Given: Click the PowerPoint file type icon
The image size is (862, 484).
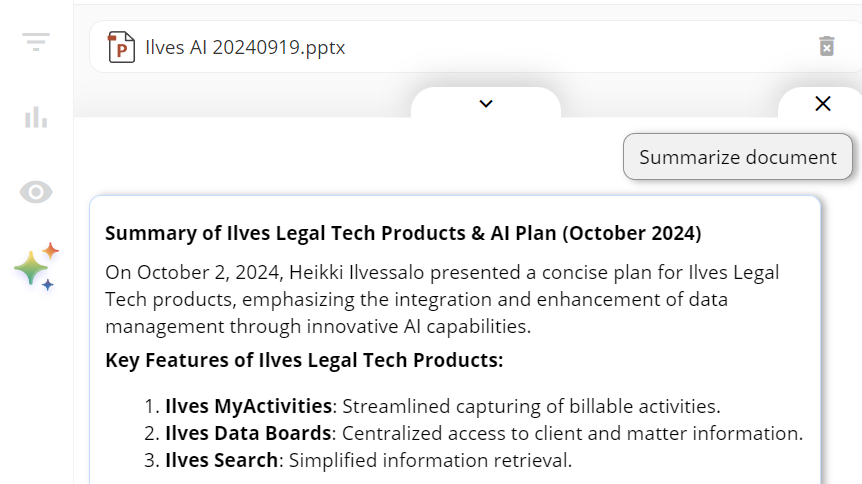Looking at the screenshot, I should click(121, 47).
